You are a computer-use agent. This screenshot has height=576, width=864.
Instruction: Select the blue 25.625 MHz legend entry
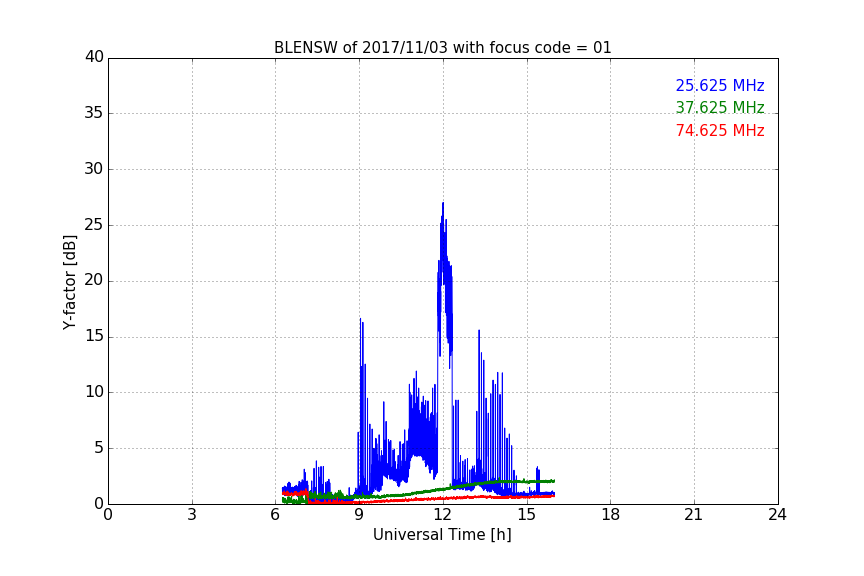(x=719, y=86)
